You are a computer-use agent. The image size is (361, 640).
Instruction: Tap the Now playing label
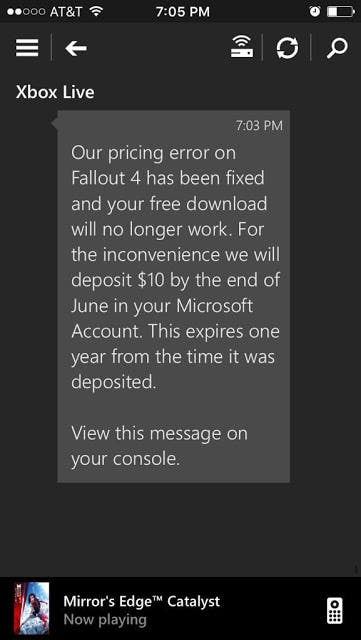pos(105,620)
